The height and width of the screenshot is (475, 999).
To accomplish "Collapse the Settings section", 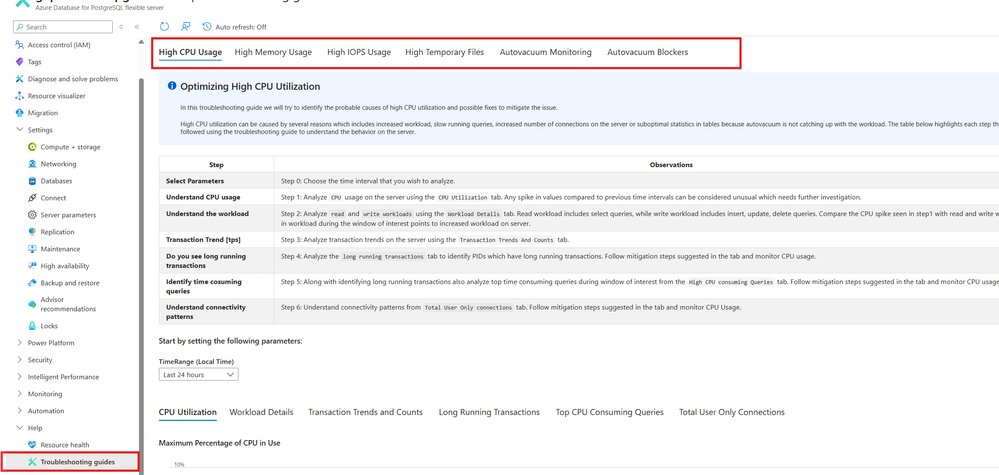I will click(x=19, y=130).
